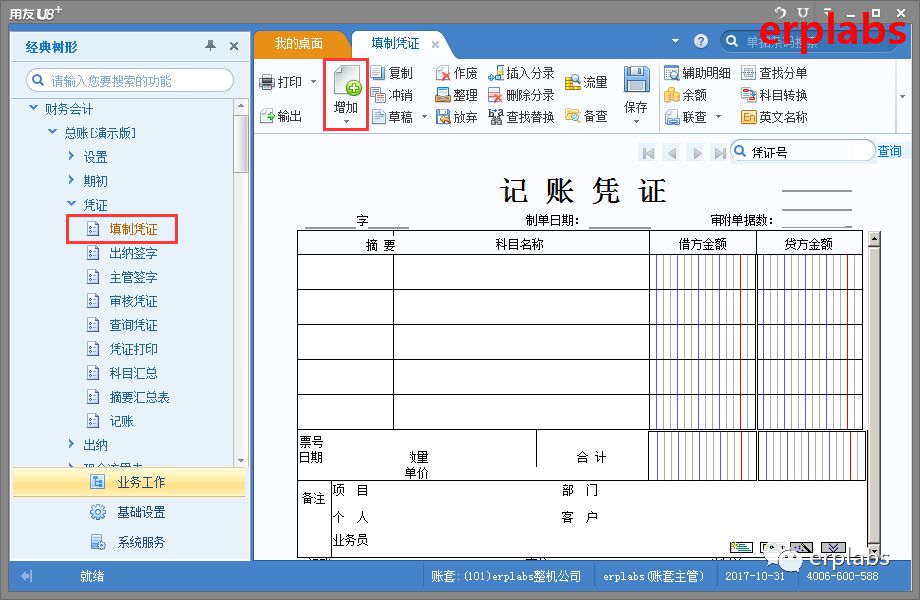Expand the 期初 tree node

72,180
